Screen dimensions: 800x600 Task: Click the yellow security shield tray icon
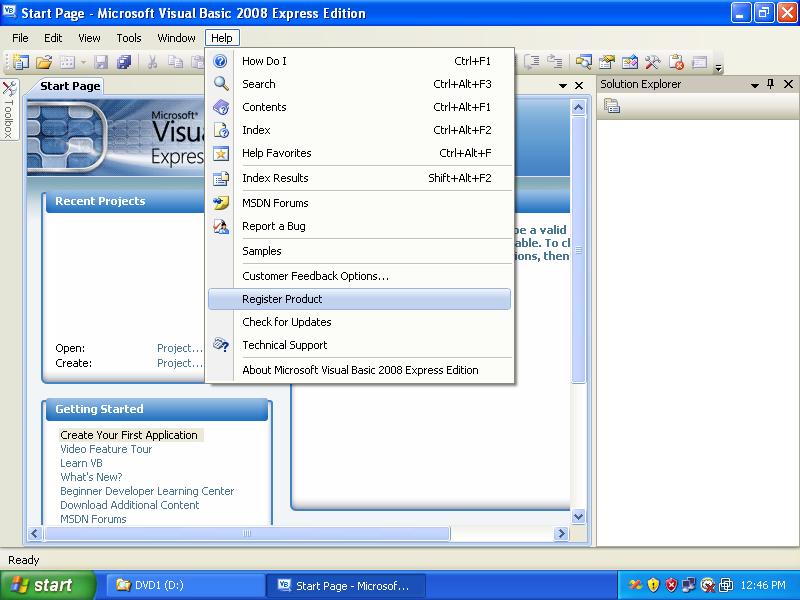pos(653,585)
